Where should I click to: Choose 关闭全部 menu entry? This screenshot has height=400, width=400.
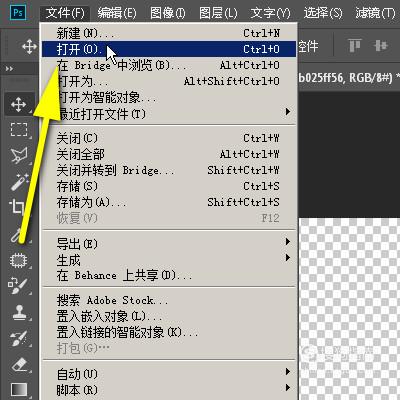point(169,154)
